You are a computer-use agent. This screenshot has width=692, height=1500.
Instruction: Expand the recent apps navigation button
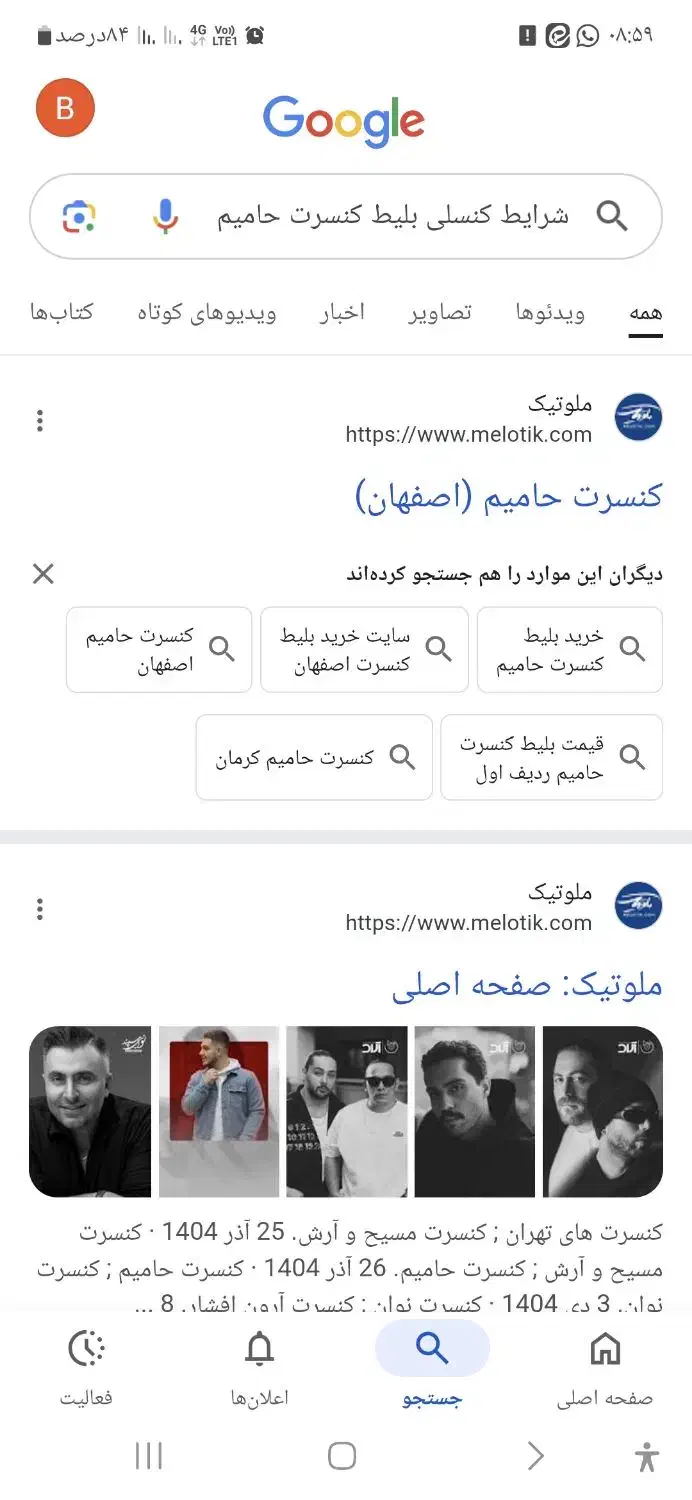pos(148,1456)
